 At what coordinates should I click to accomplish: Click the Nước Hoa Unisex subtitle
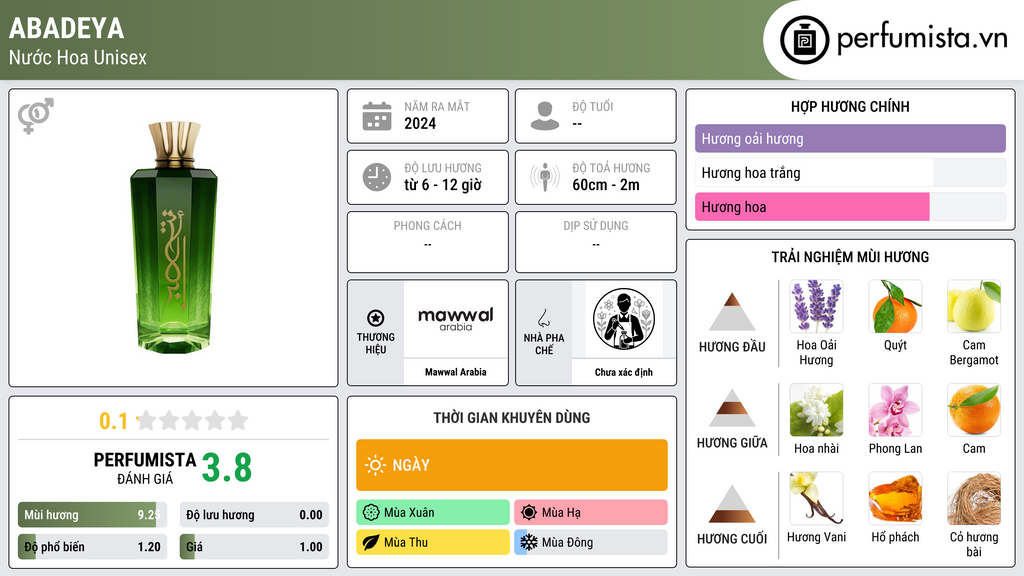click(x=78, y=57)
